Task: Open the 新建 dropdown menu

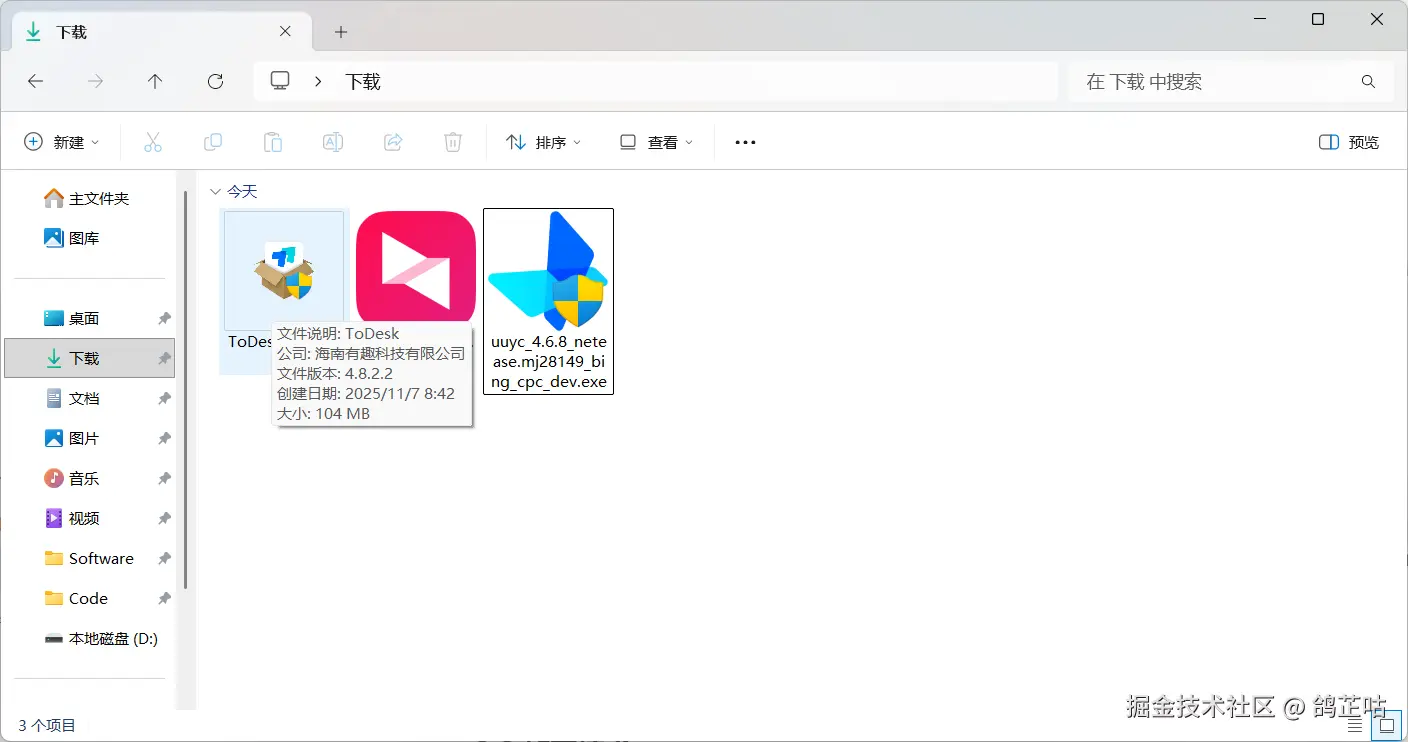Action: click(62, 143)
